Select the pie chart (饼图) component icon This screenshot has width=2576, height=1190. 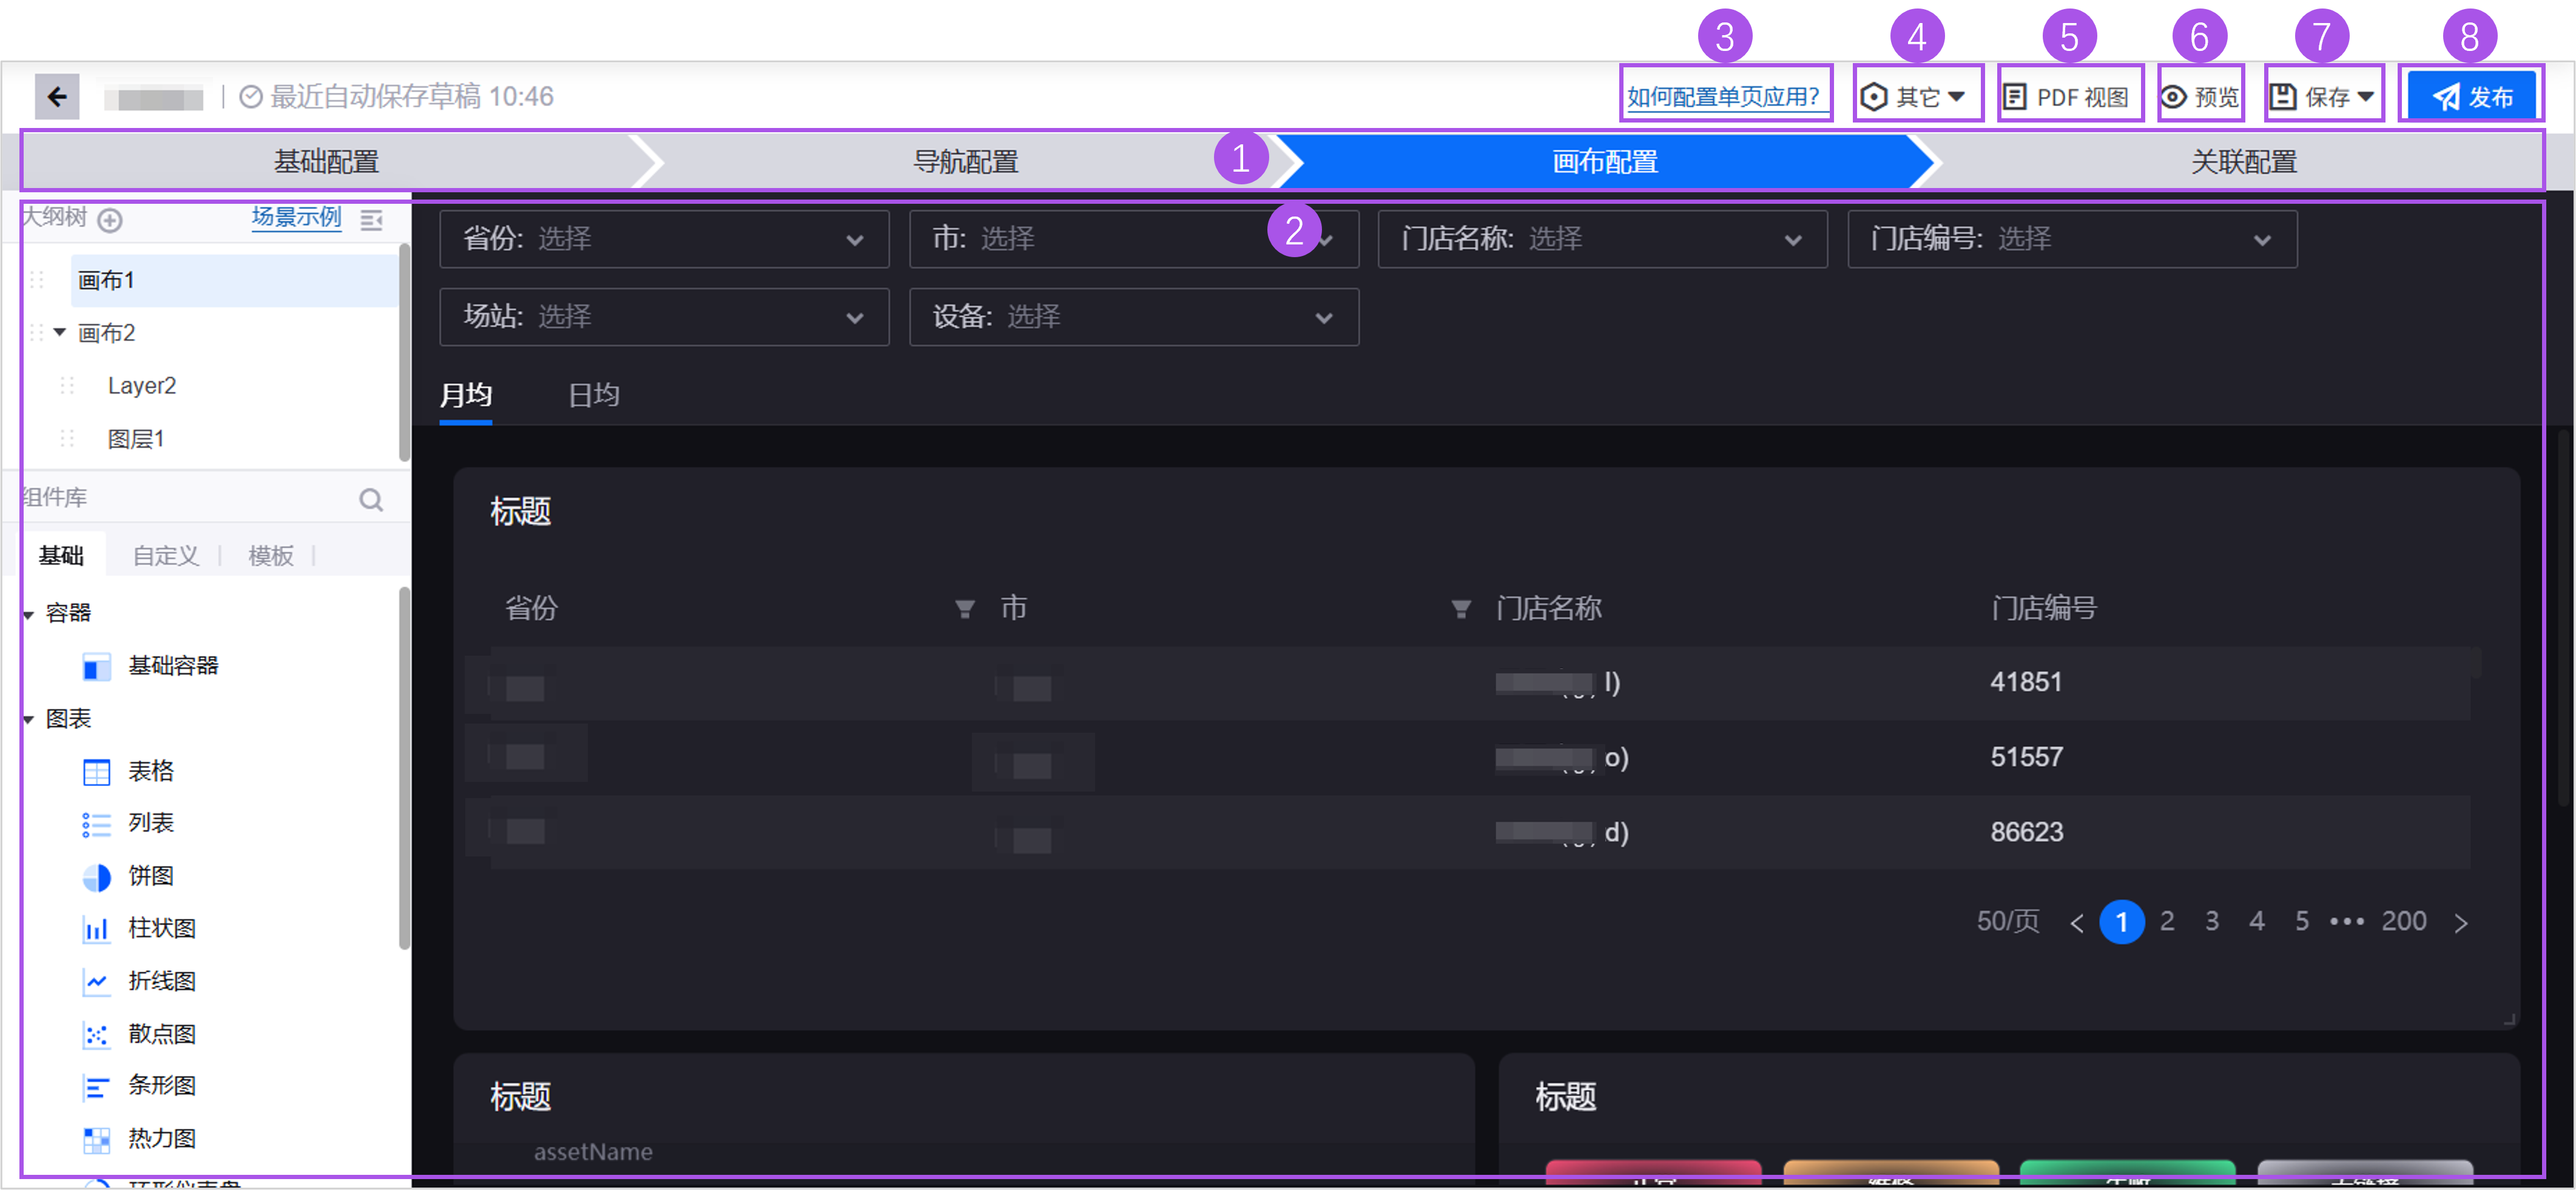click(96, 877)
